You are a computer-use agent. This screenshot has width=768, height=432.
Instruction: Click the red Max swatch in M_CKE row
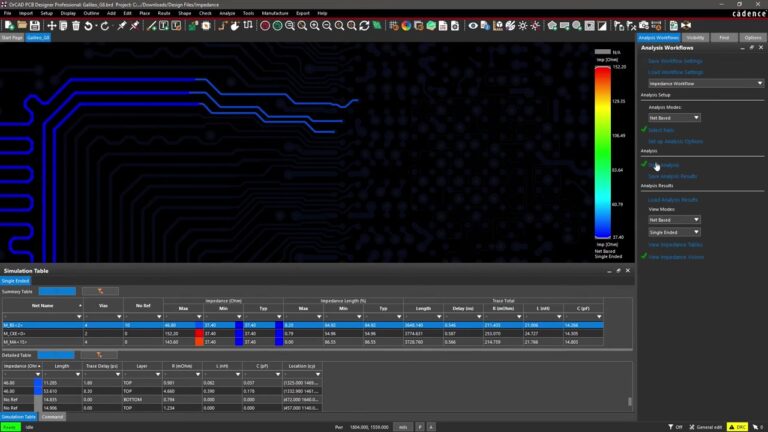point(199,334)
